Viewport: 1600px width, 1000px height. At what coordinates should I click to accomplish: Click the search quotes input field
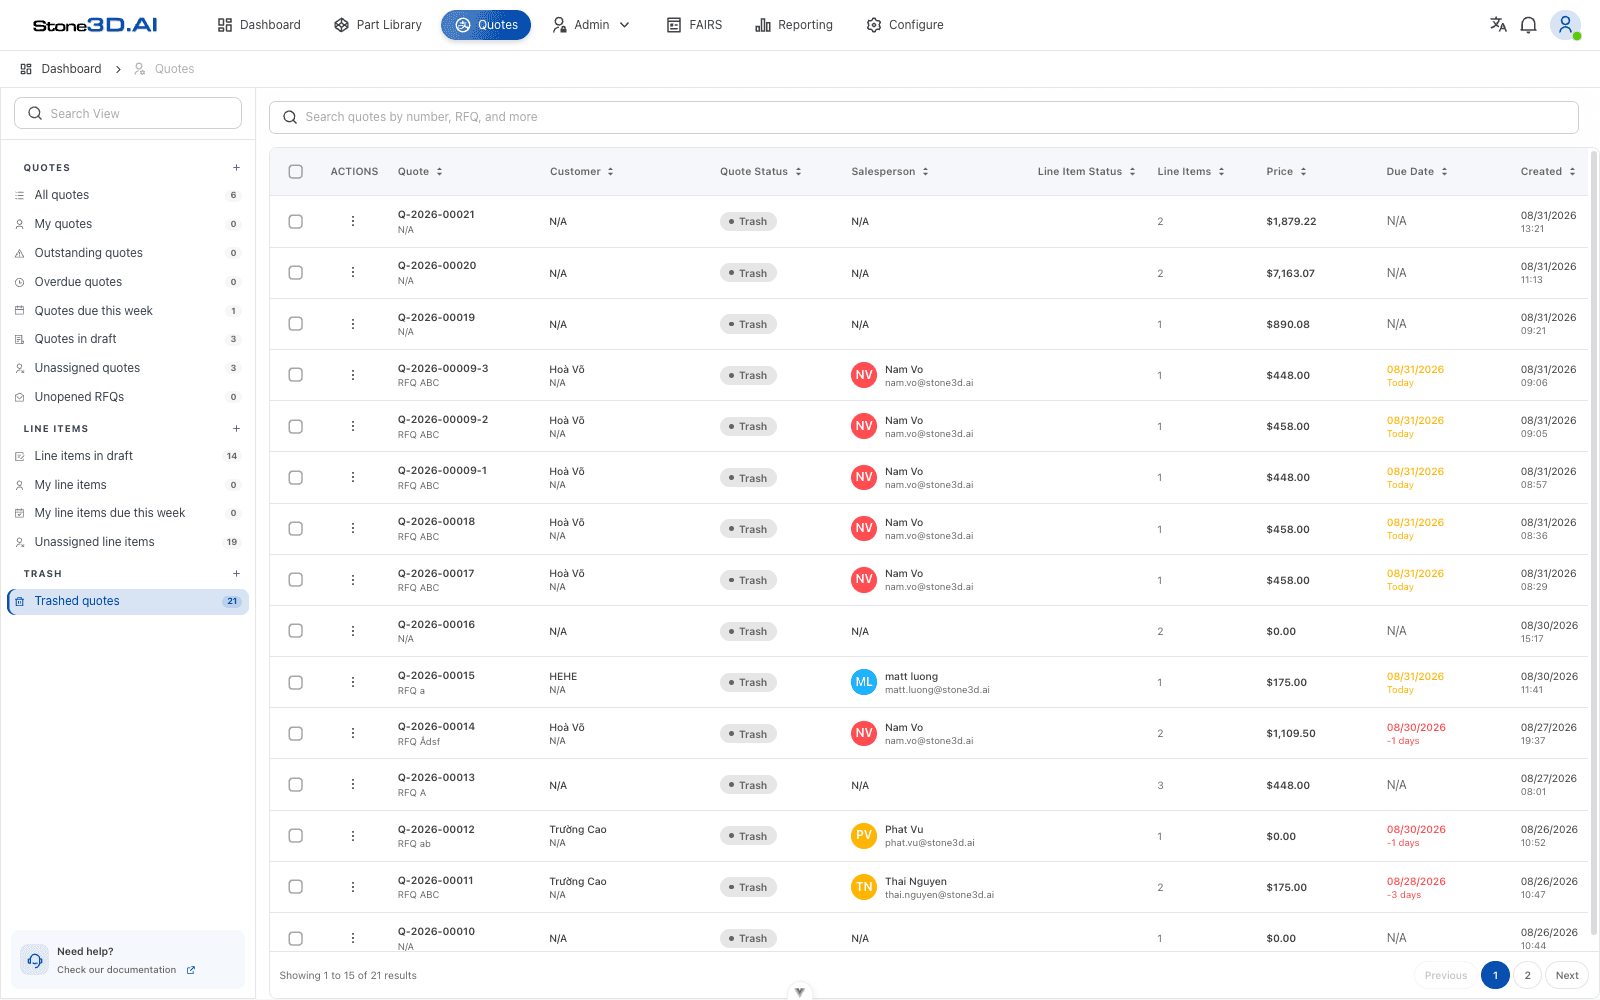[x=924, y=117]
